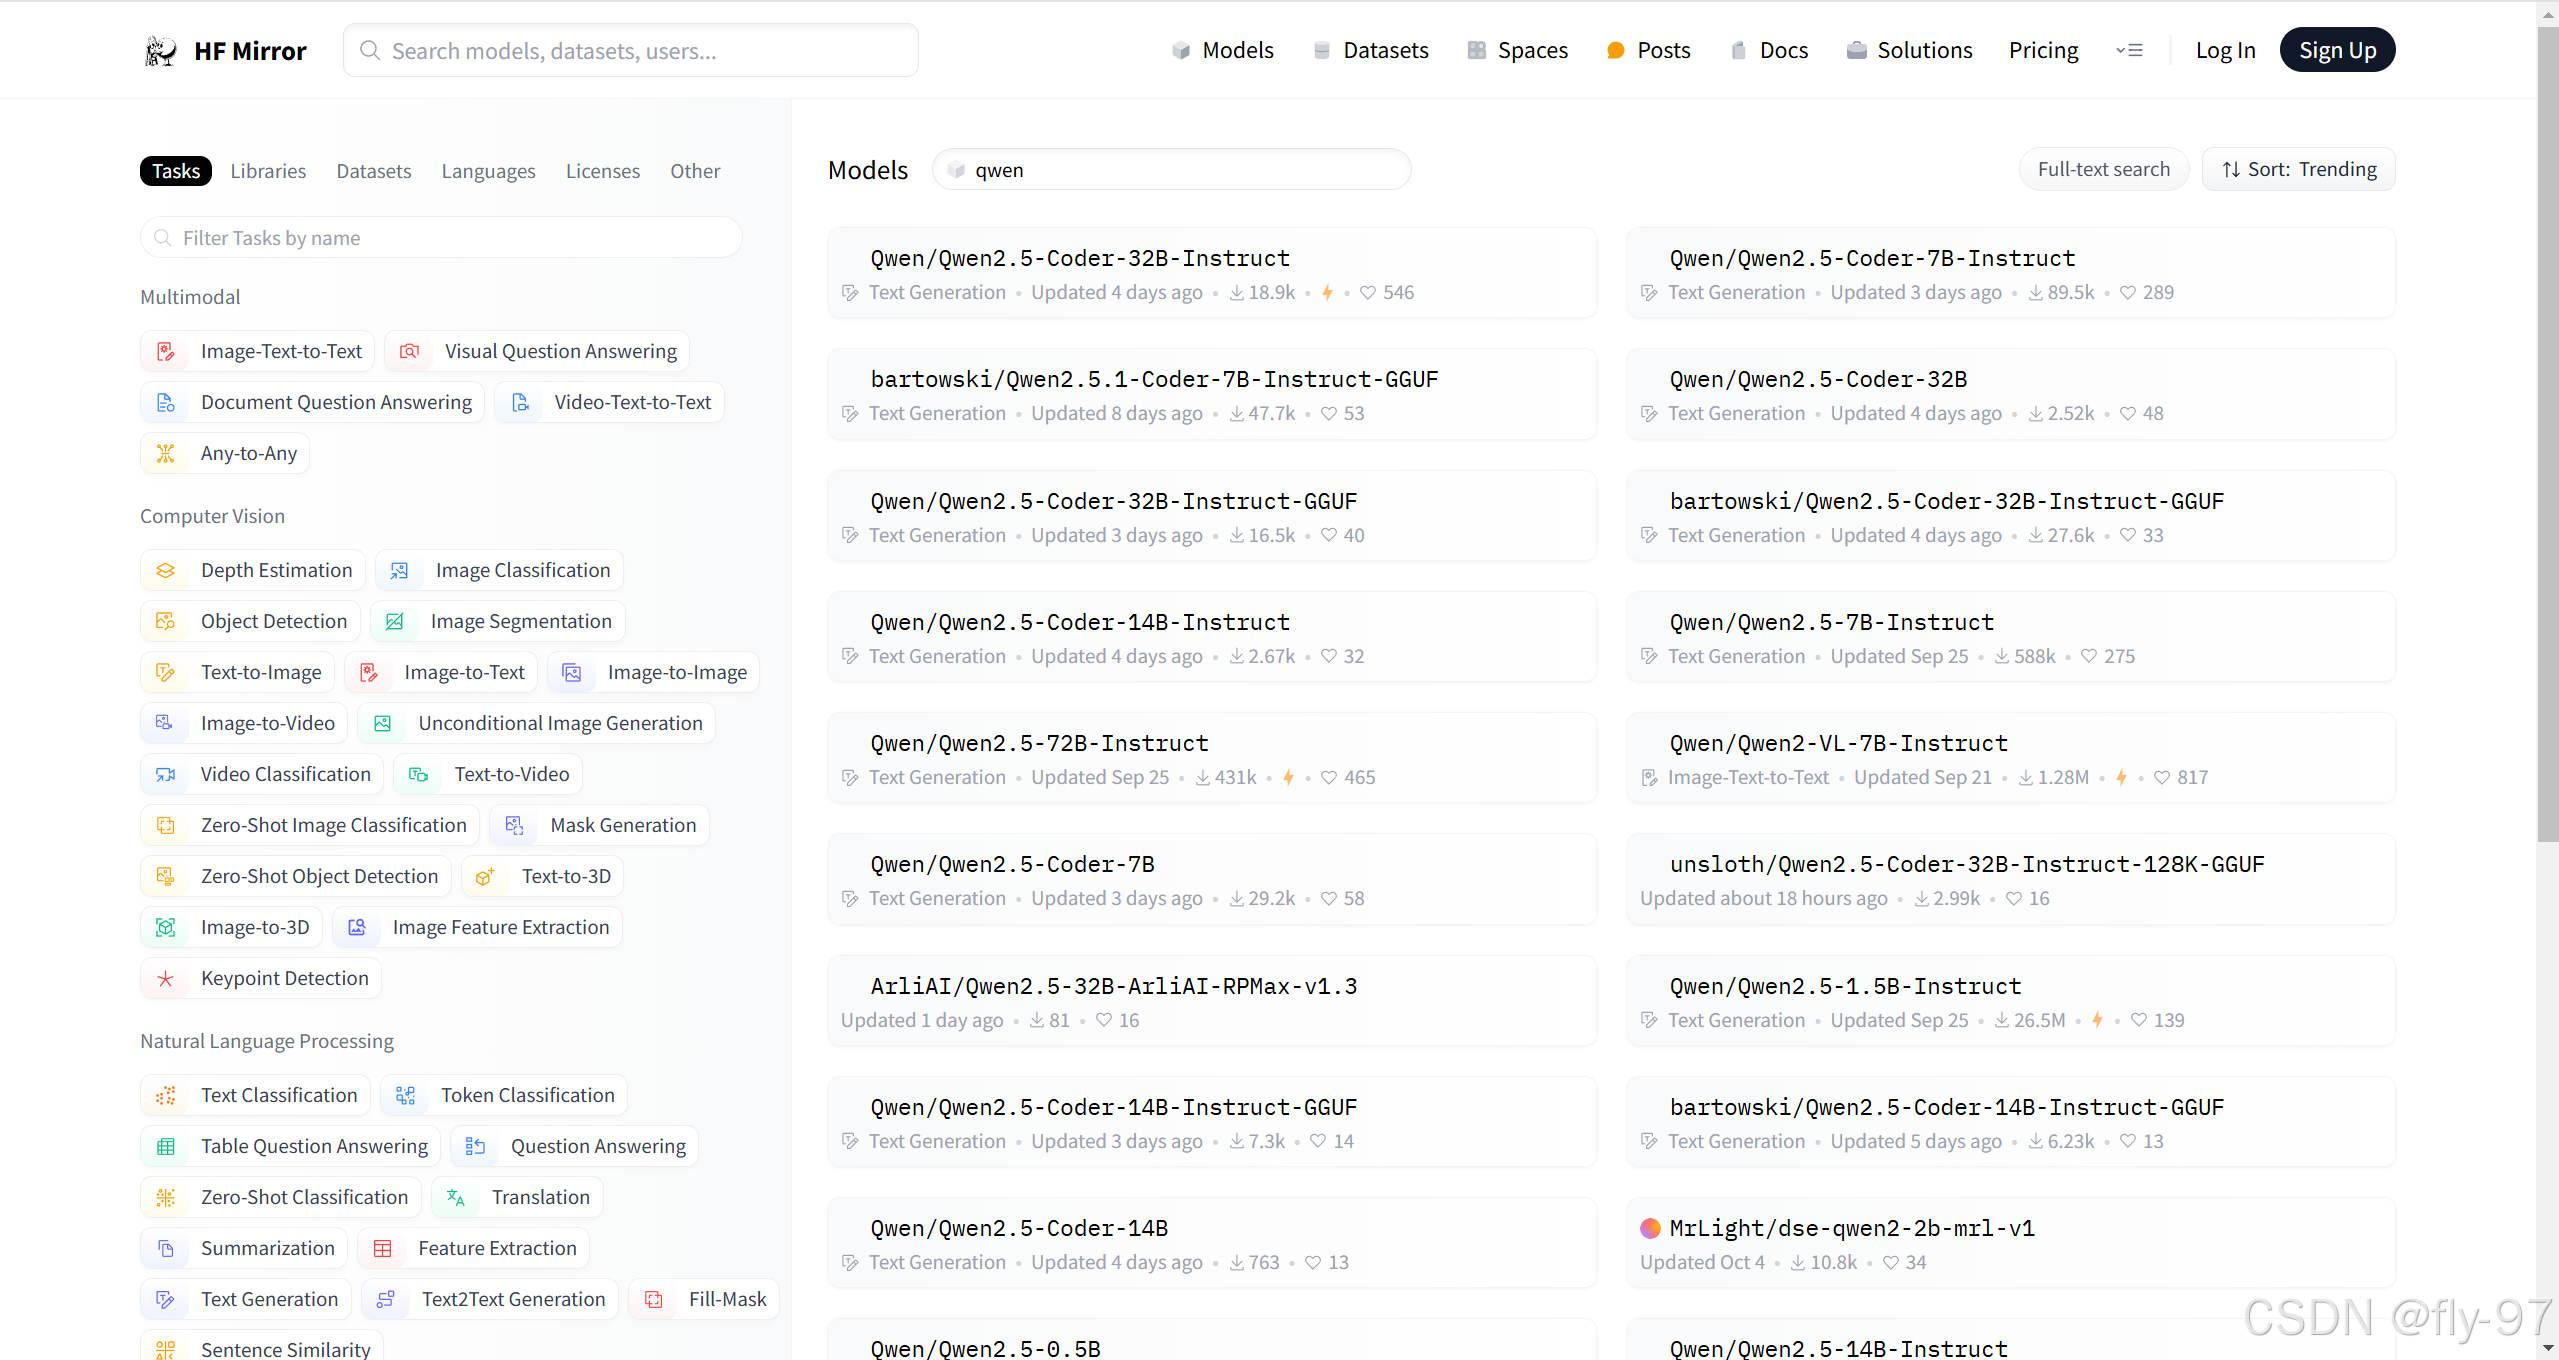
Task: Click the Text-to-3D task icon
Action: click(x=485, y=876)
